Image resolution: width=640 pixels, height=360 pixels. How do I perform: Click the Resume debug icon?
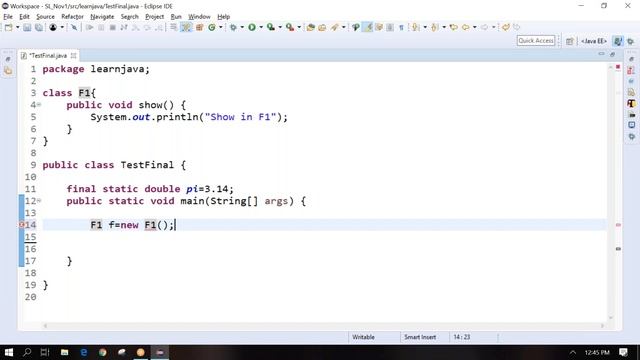click(x=89, y=27)
